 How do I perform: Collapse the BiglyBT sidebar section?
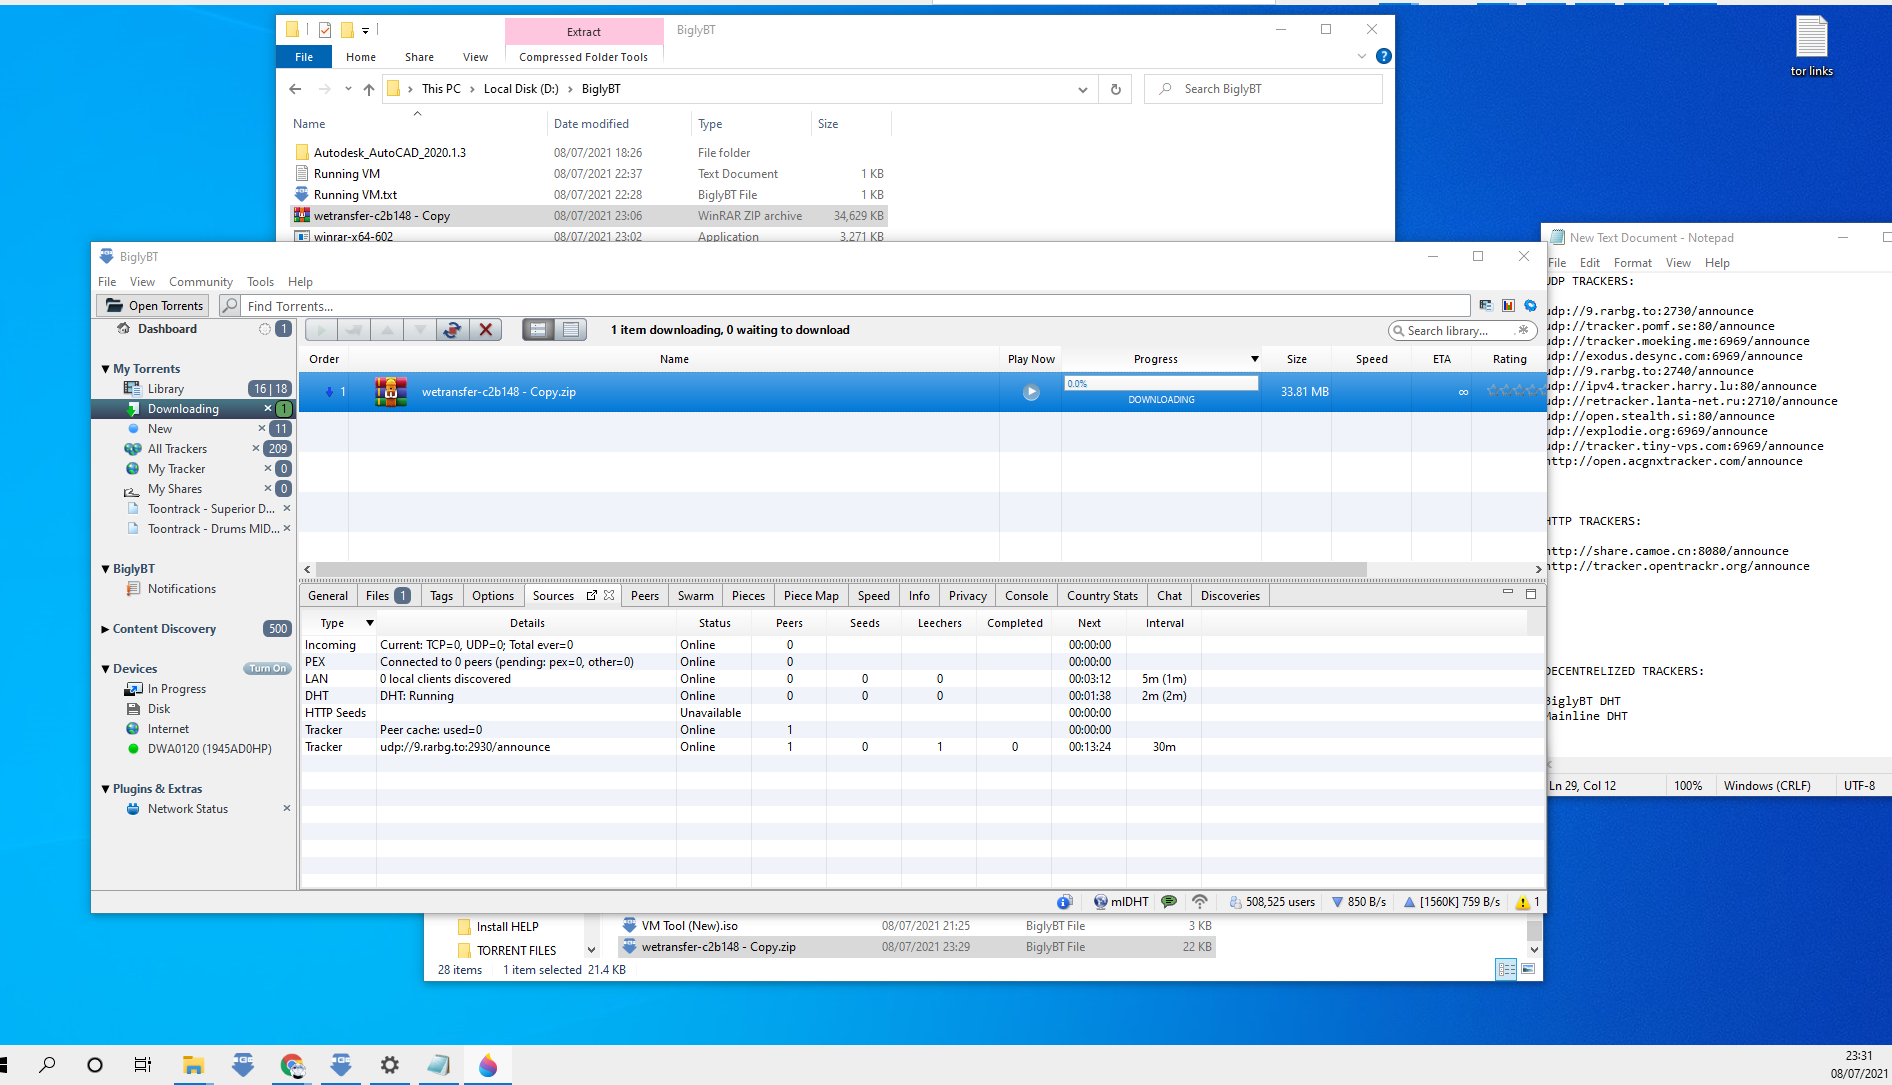pyautogui.click(x=105, y=569)
